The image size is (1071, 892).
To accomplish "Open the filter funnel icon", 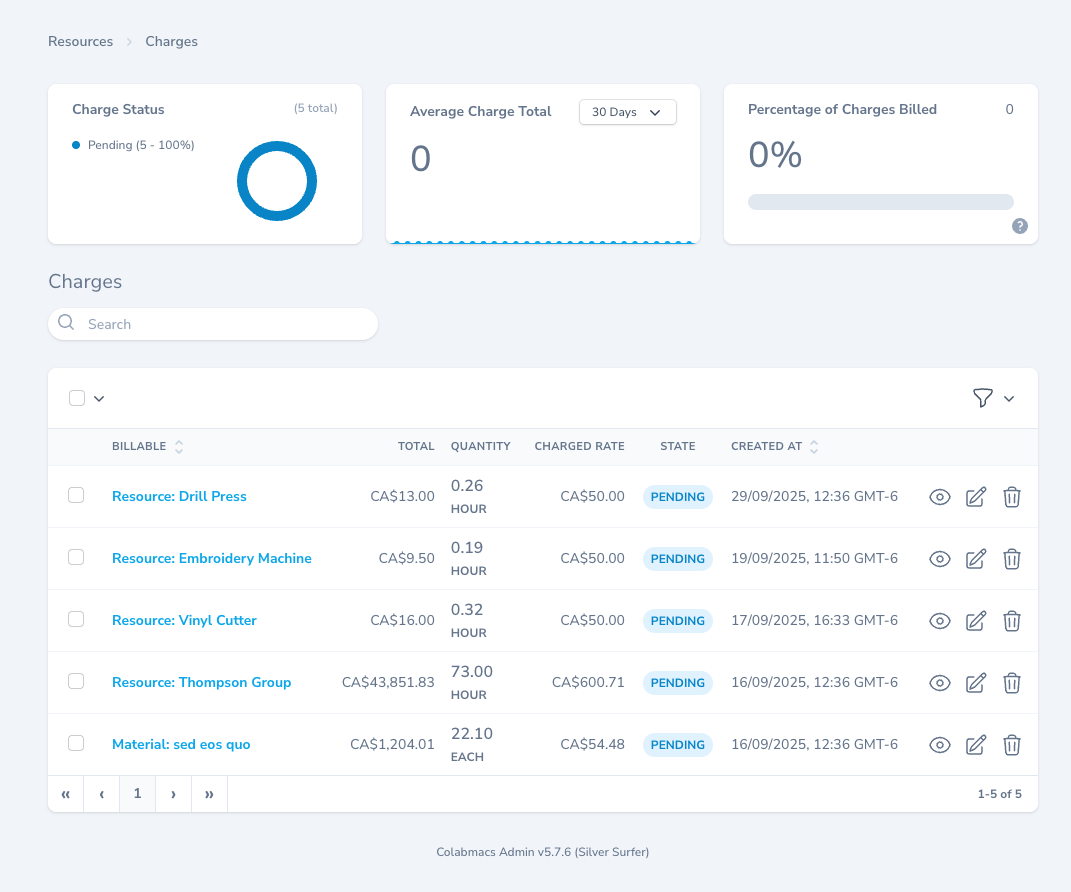I will [983, 398].
